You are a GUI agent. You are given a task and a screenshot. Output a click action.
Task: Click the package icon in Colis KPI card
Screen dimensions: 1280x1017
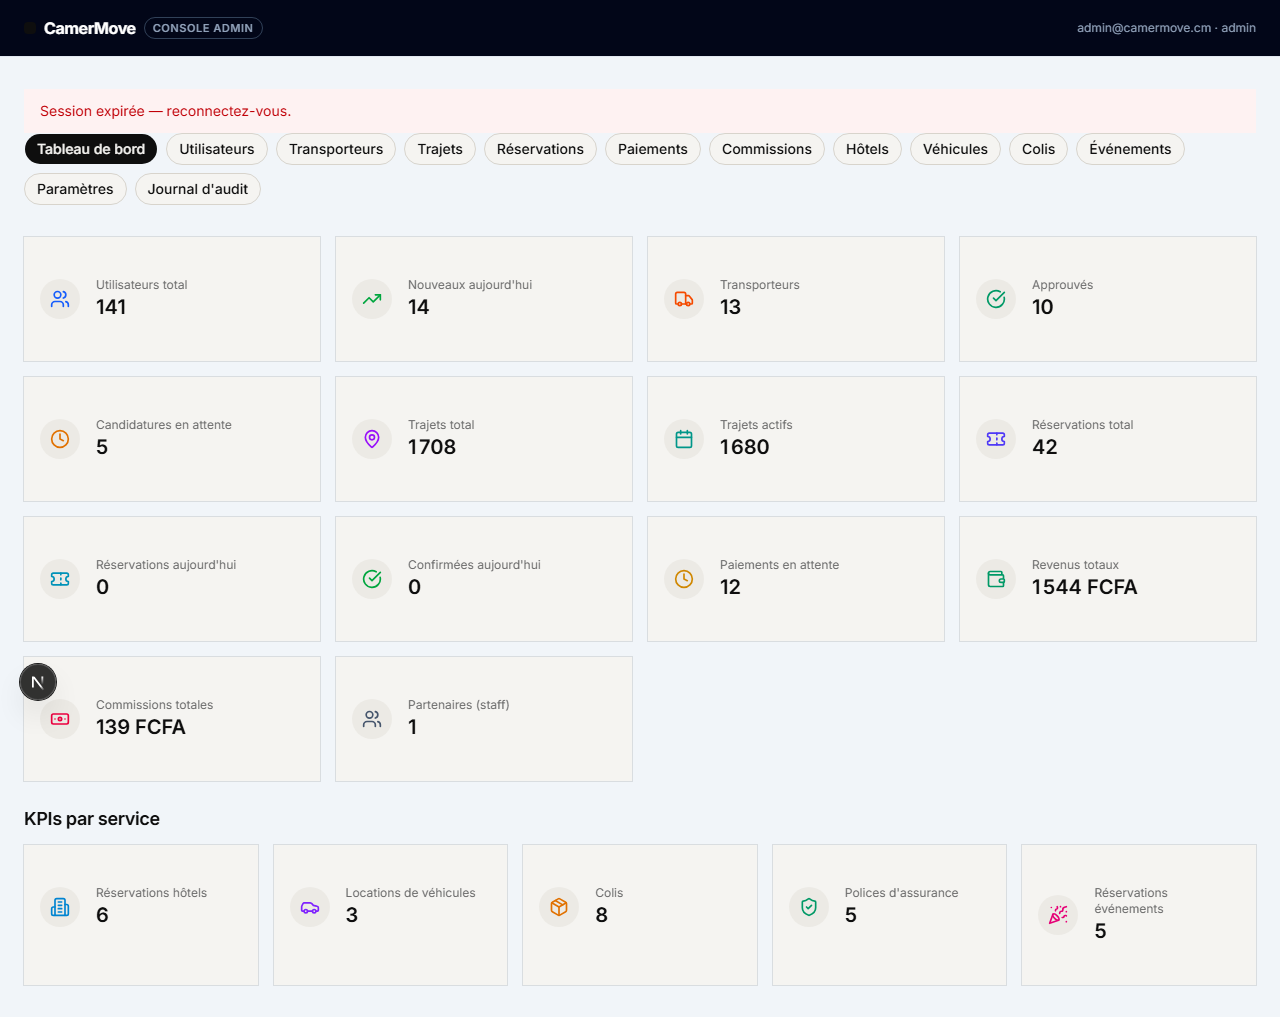point(559,907)
